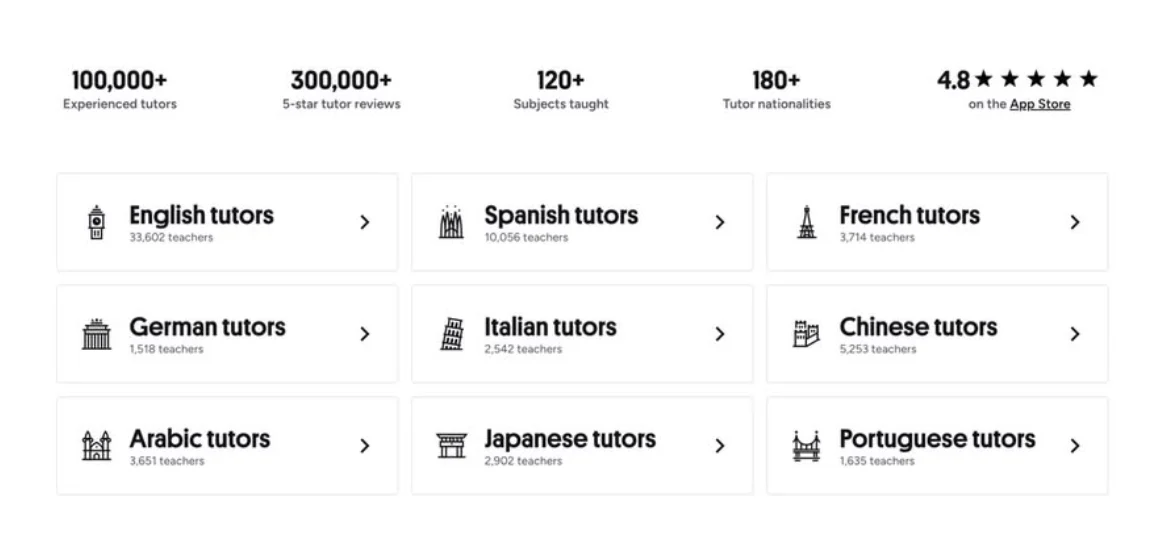Click the chevron beside French tutors
1174x544 pixels.
(1075, 222)
